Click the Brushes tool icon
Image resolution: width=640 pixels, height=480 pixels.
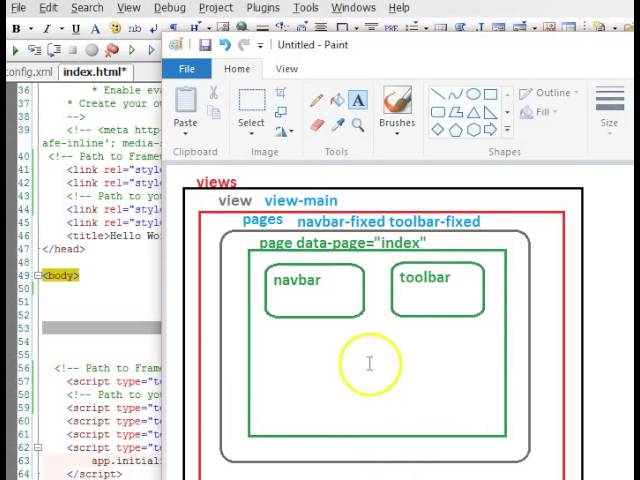click(x=397, y=100)
